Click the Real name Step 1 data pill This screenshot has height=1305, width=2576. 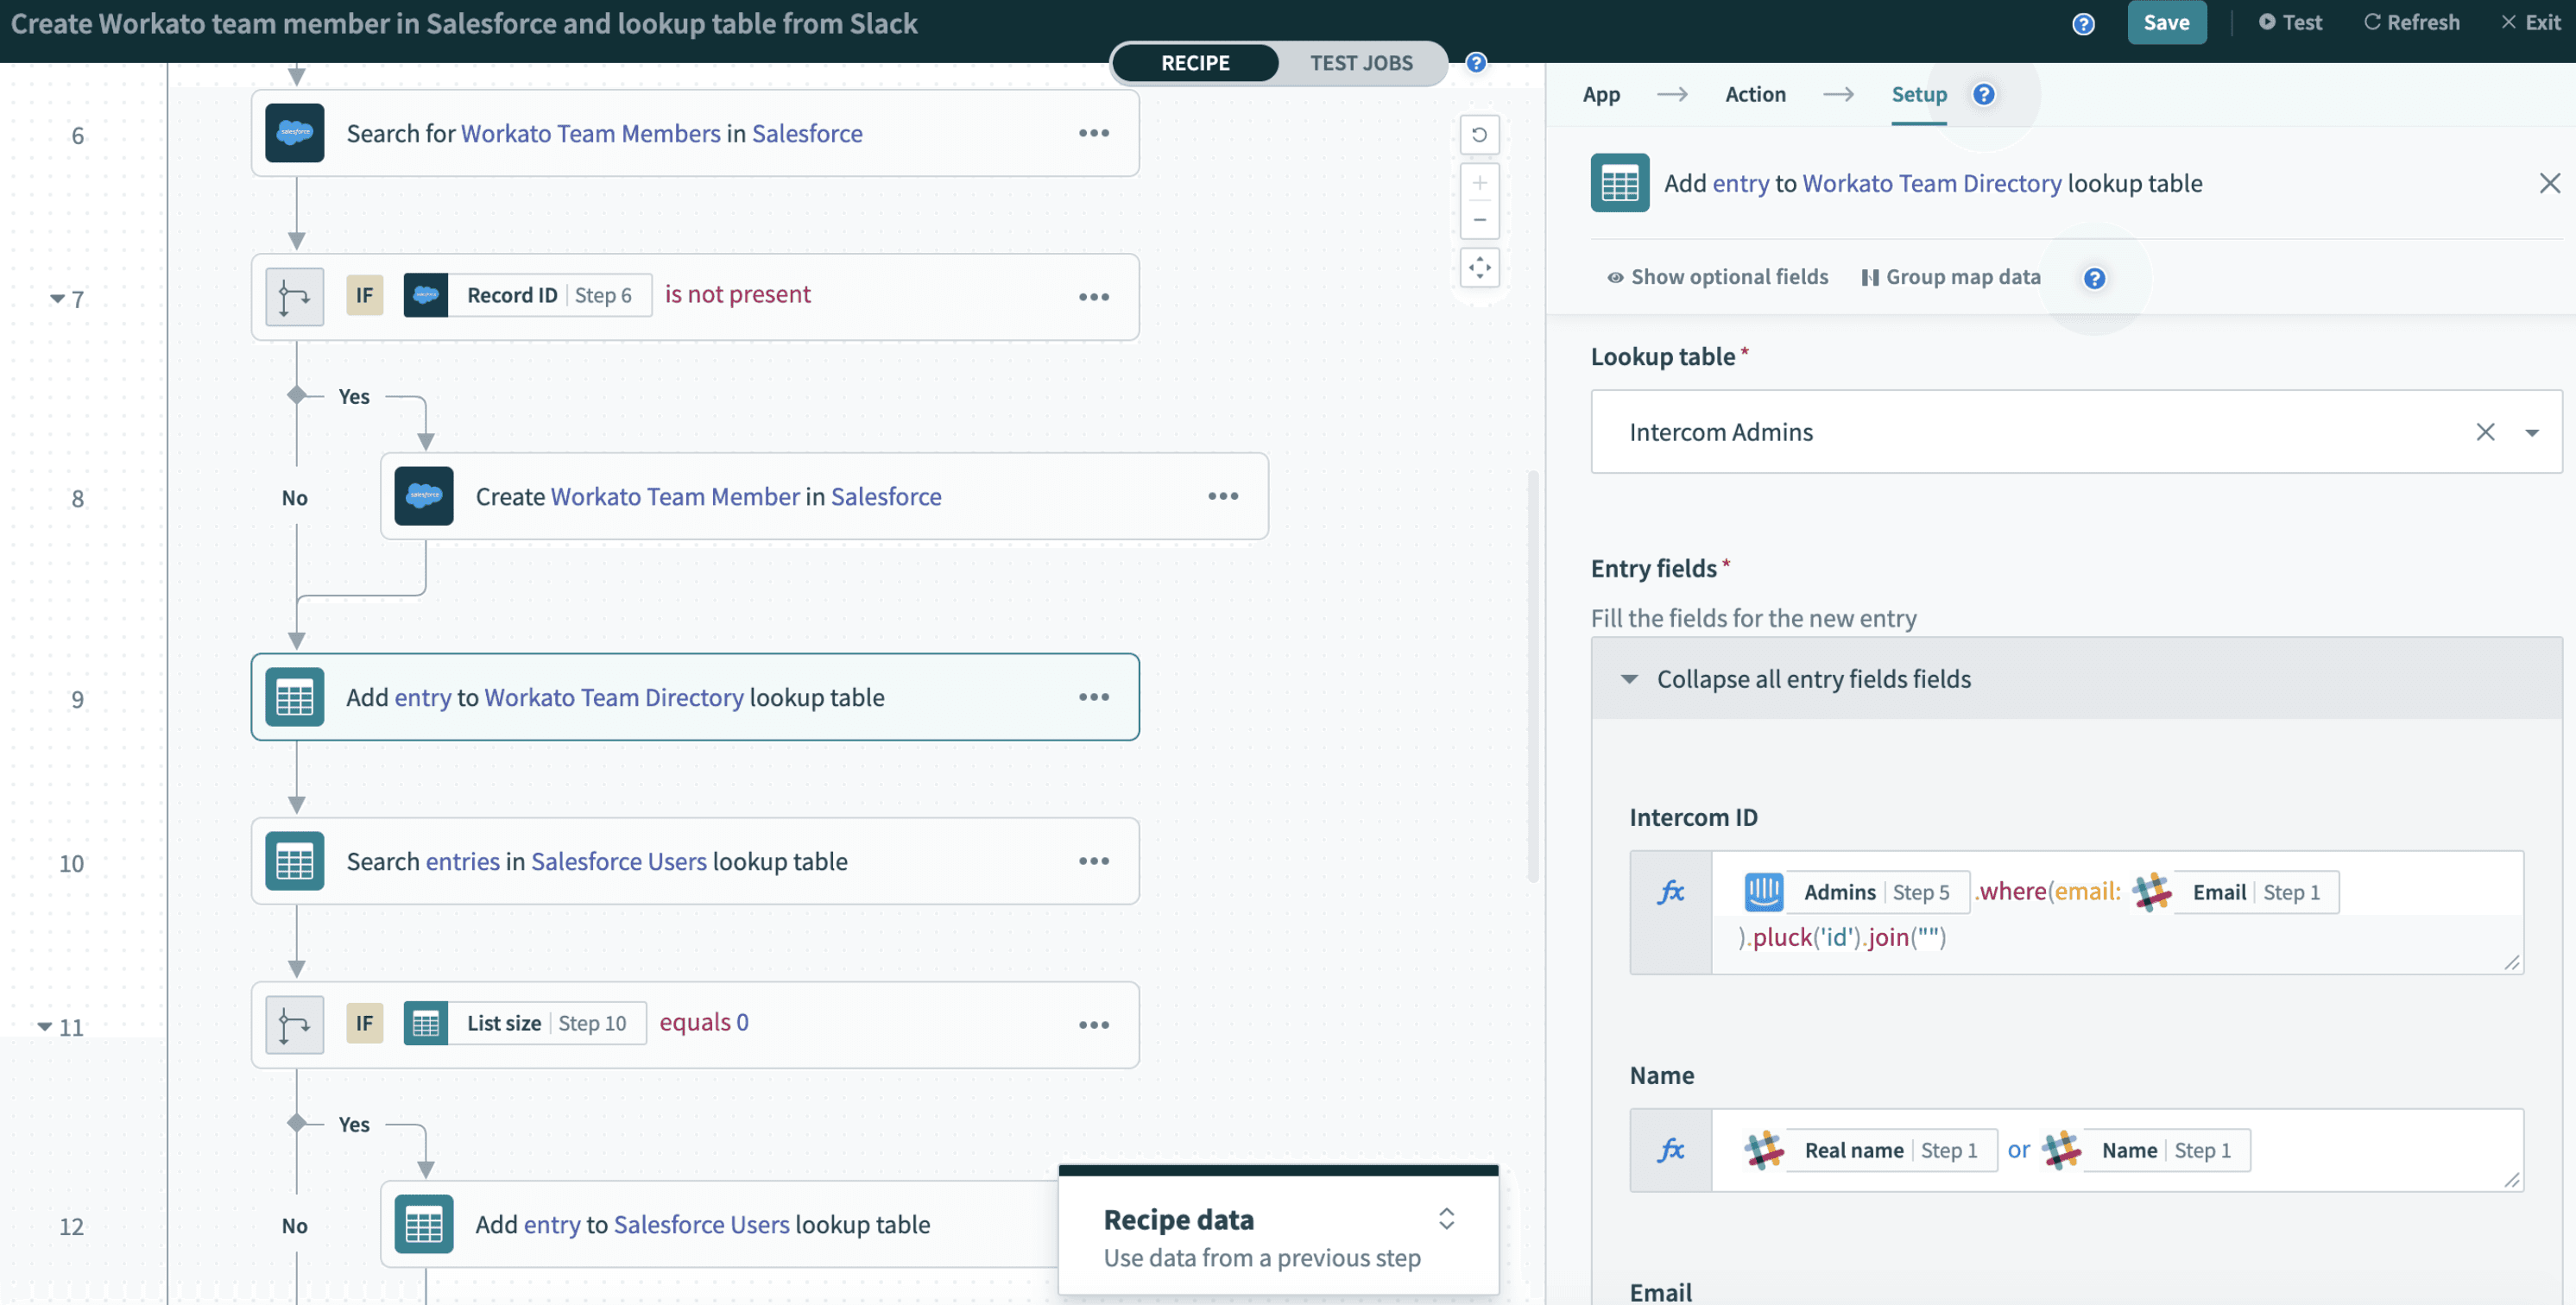click(1870, 1150)
